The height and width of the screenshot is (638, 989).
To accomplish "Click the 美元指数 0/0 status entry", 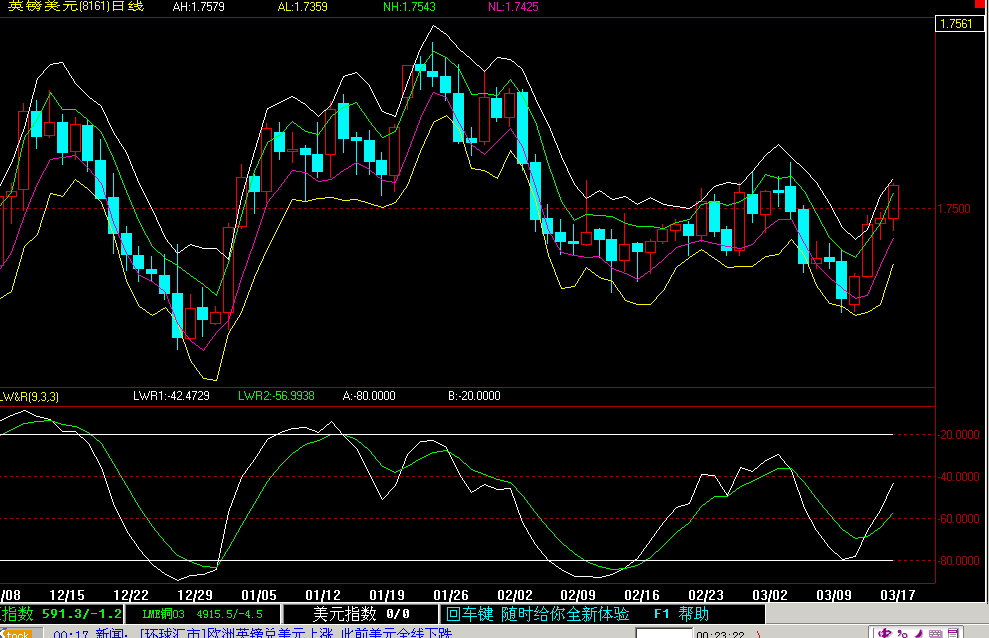I will click(x=361, y=614).
